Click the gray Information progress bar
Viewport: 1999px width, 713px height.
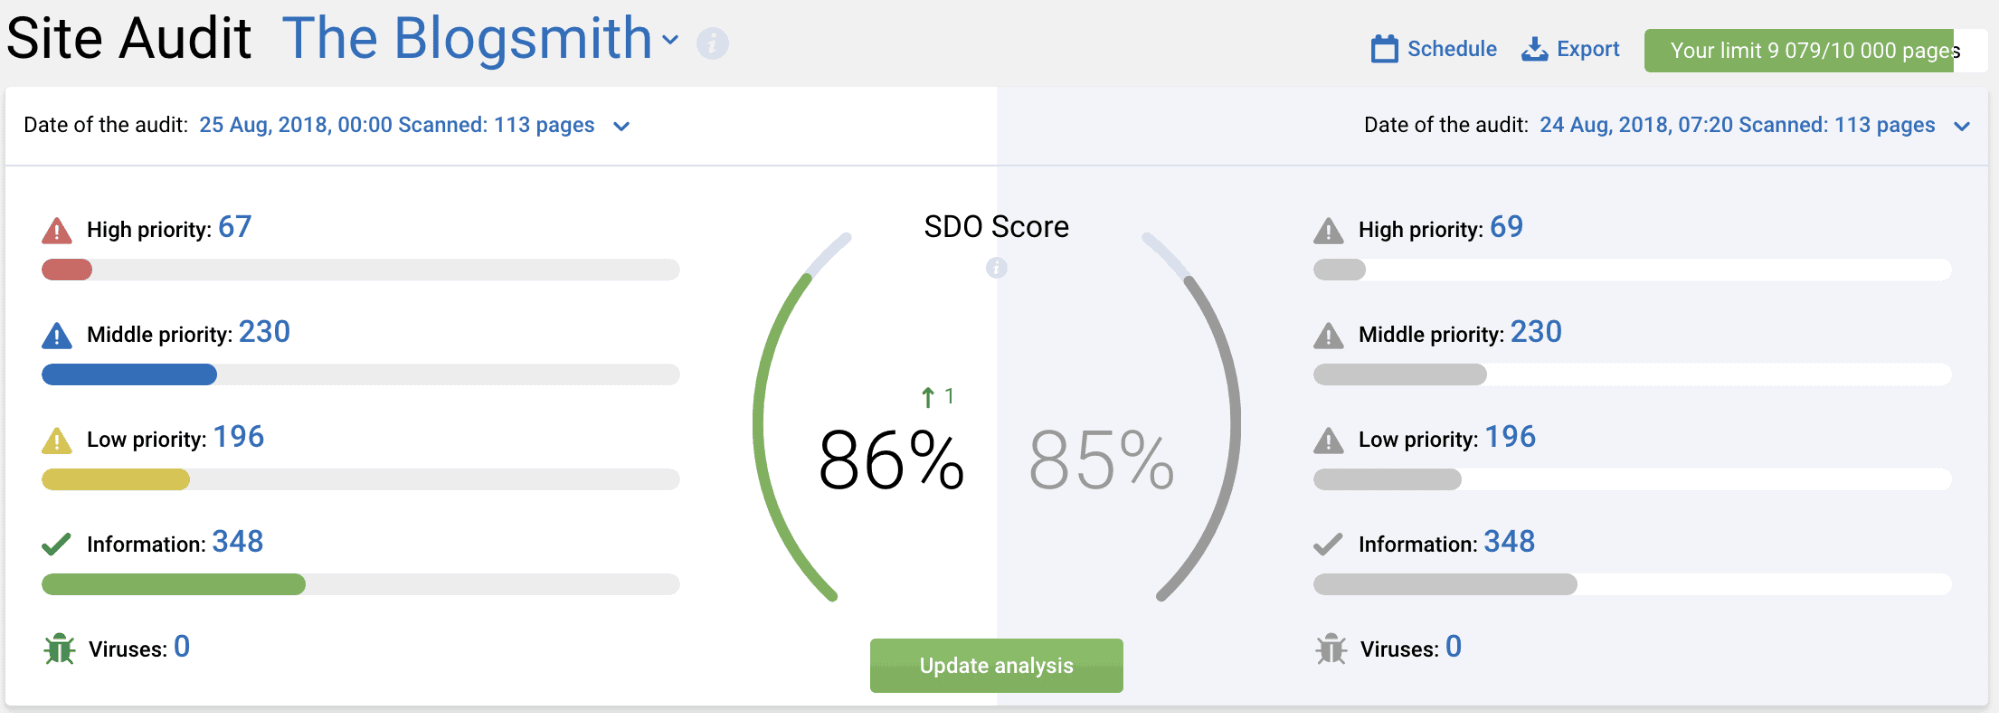click(1632, 584)
